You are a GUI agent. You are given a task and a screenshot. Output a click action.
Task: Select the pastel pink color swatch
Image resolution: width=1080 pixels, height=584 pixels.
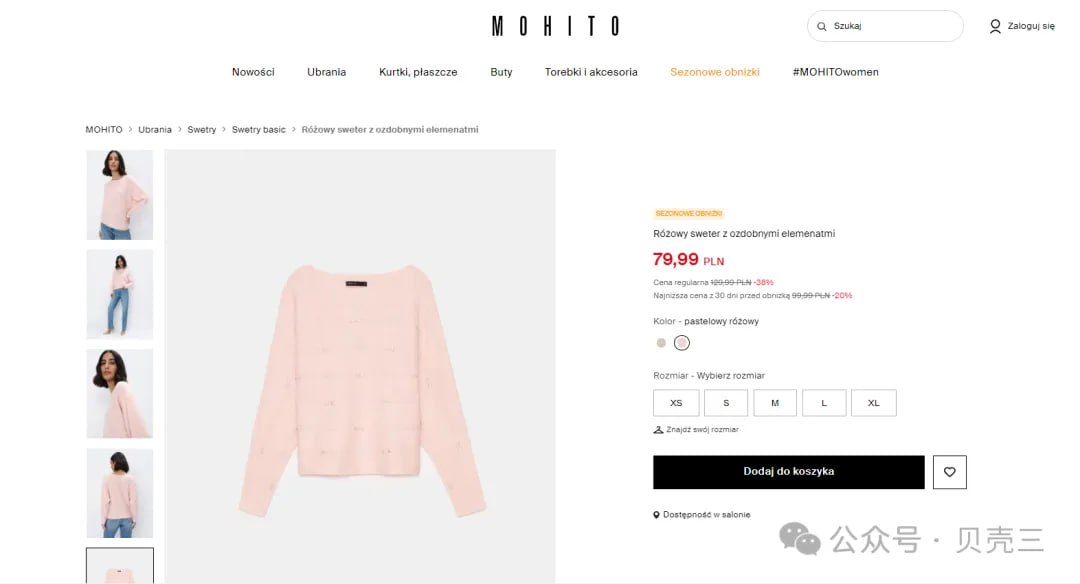pos(682,343)
